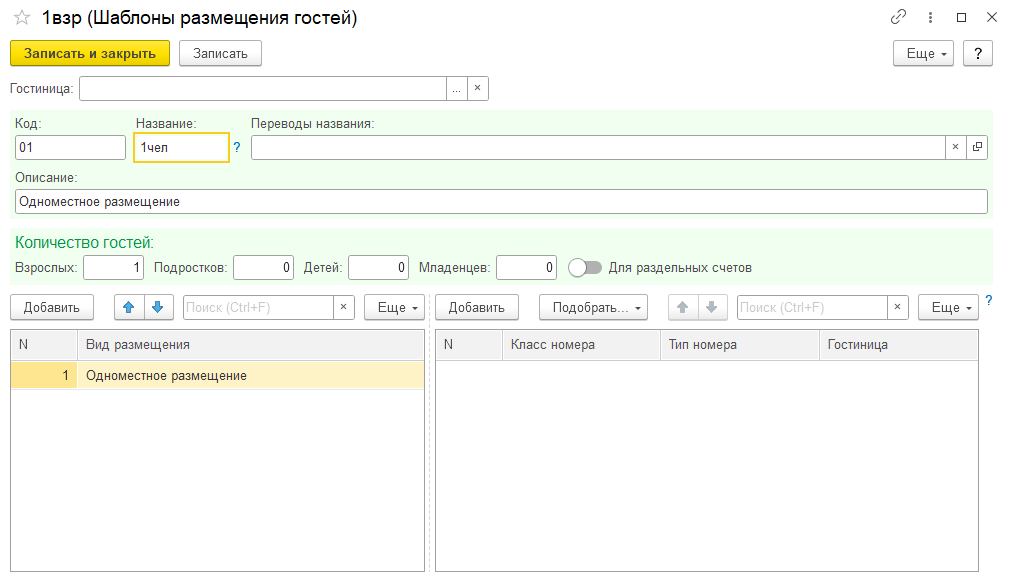Click the Записать button
This screenshot has height=574, width=1009.
(220, 53)
